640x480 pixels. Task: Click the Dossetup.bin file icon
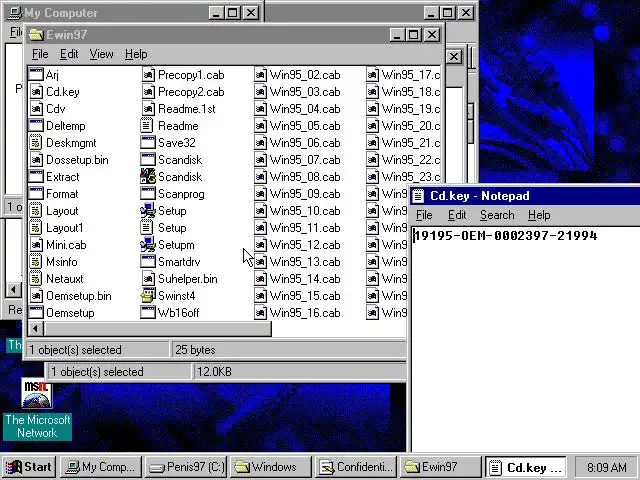pyautogui.click(x=36, y=160)
